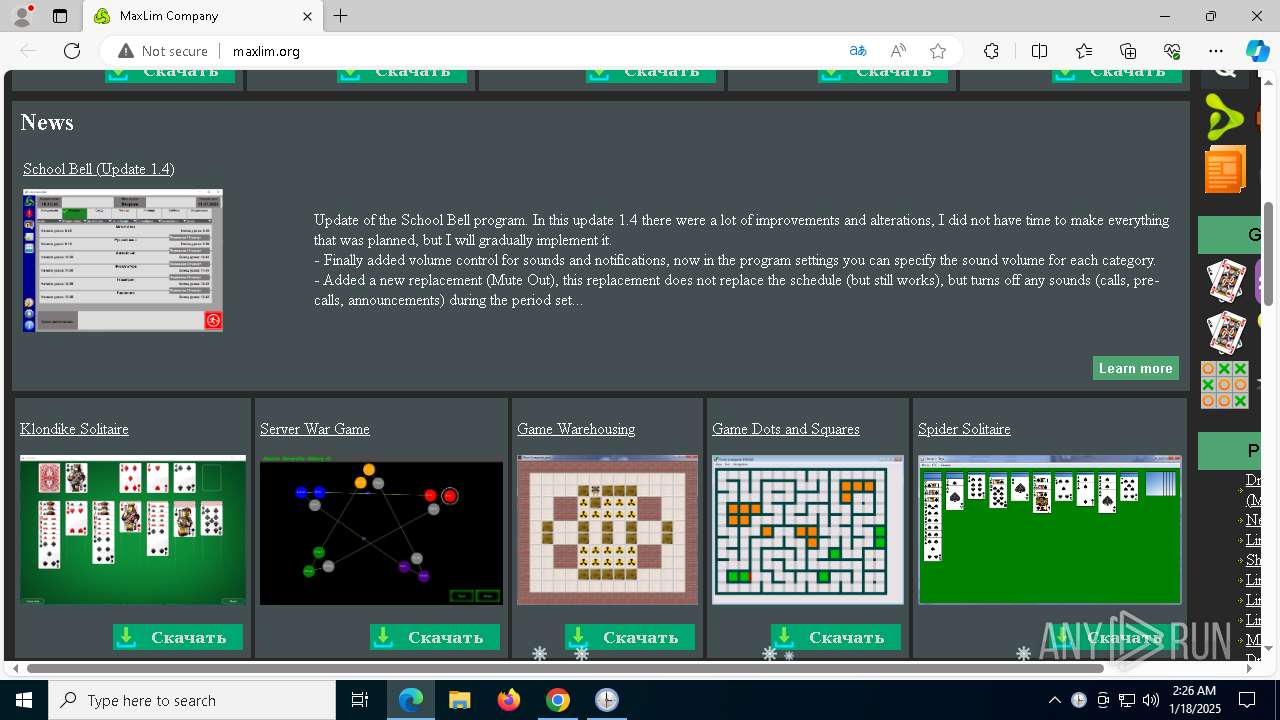The height and width of the screenshot is (720, 1280).
Task: Enable split screen view icon
Action: click(x=1039, y=51)
